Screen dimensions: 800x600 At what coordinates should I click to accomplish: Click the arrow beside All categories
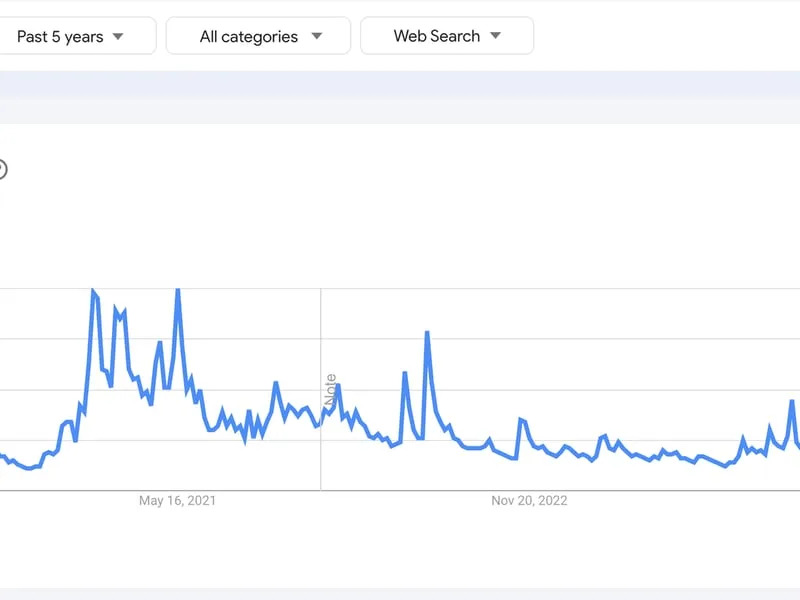click(317, 36)
